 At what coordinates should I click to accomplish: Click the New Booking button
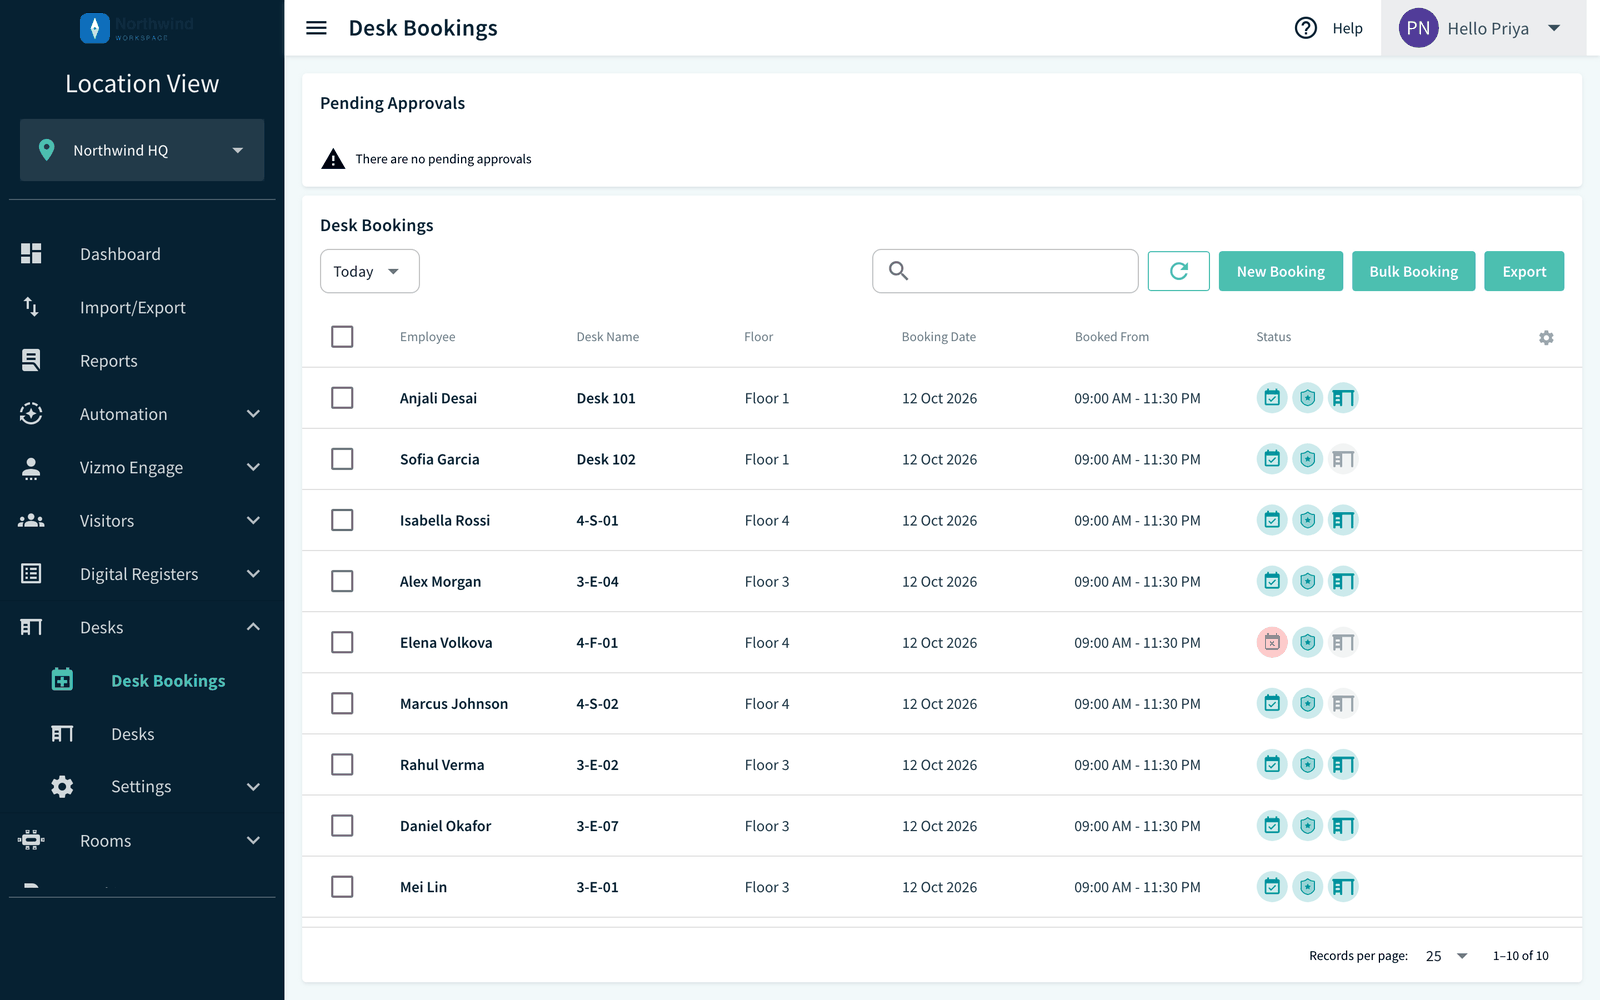[1280, 271]
